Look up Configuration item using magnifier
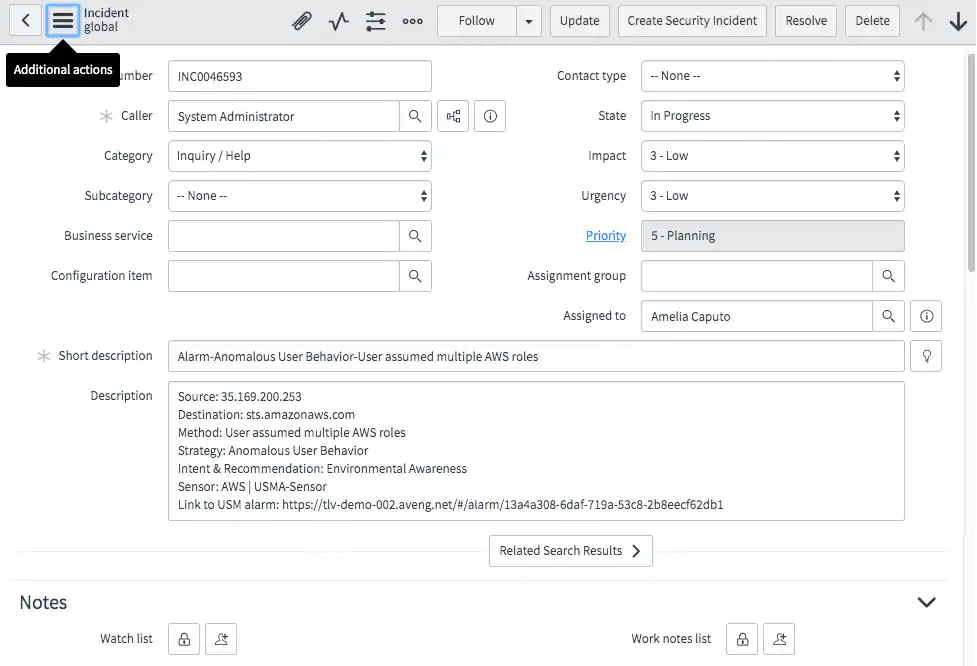The width and height of the screenshot is (977, 666). tap(415, 276)
